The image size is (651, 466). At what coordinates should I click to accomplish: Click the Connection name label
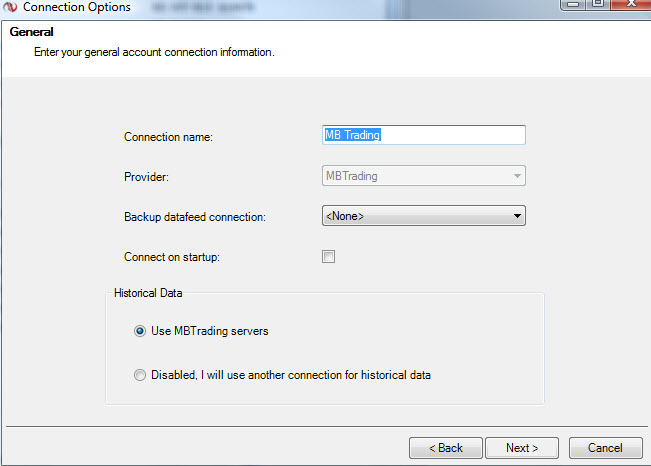(168, 137)
